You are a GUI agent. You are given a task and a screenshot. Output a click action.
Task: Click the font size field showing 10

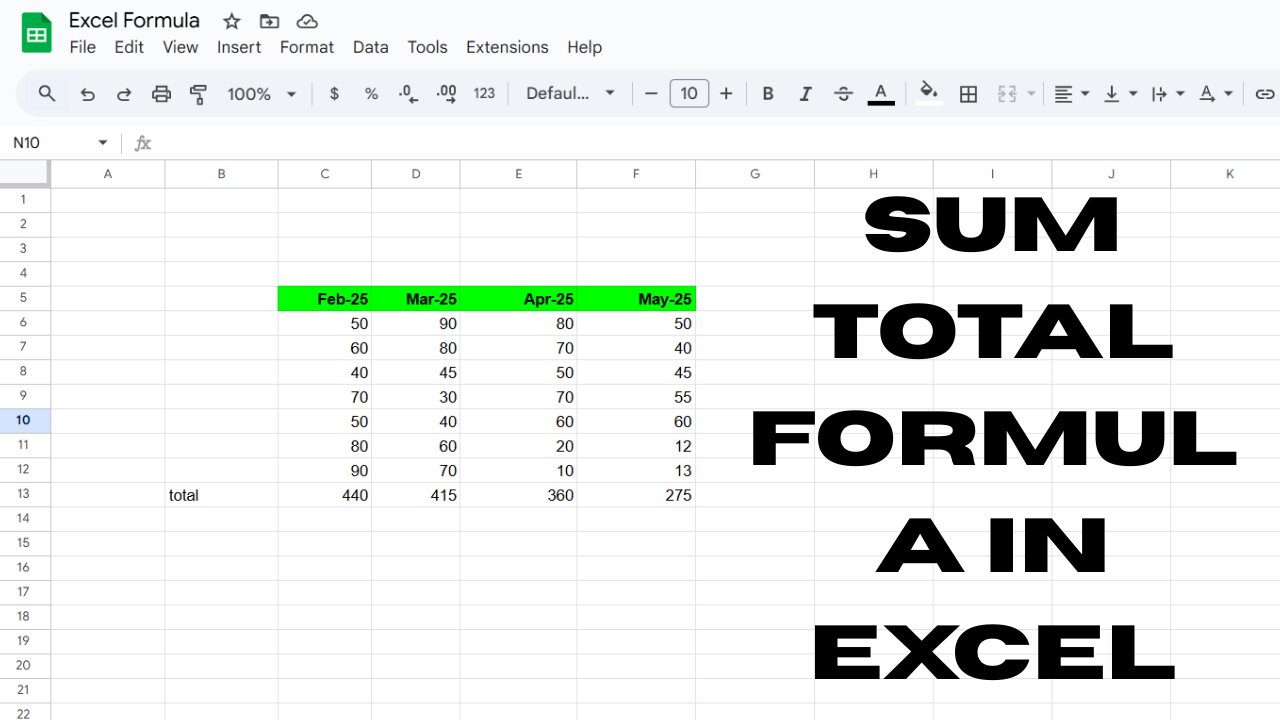coord(689,93)
